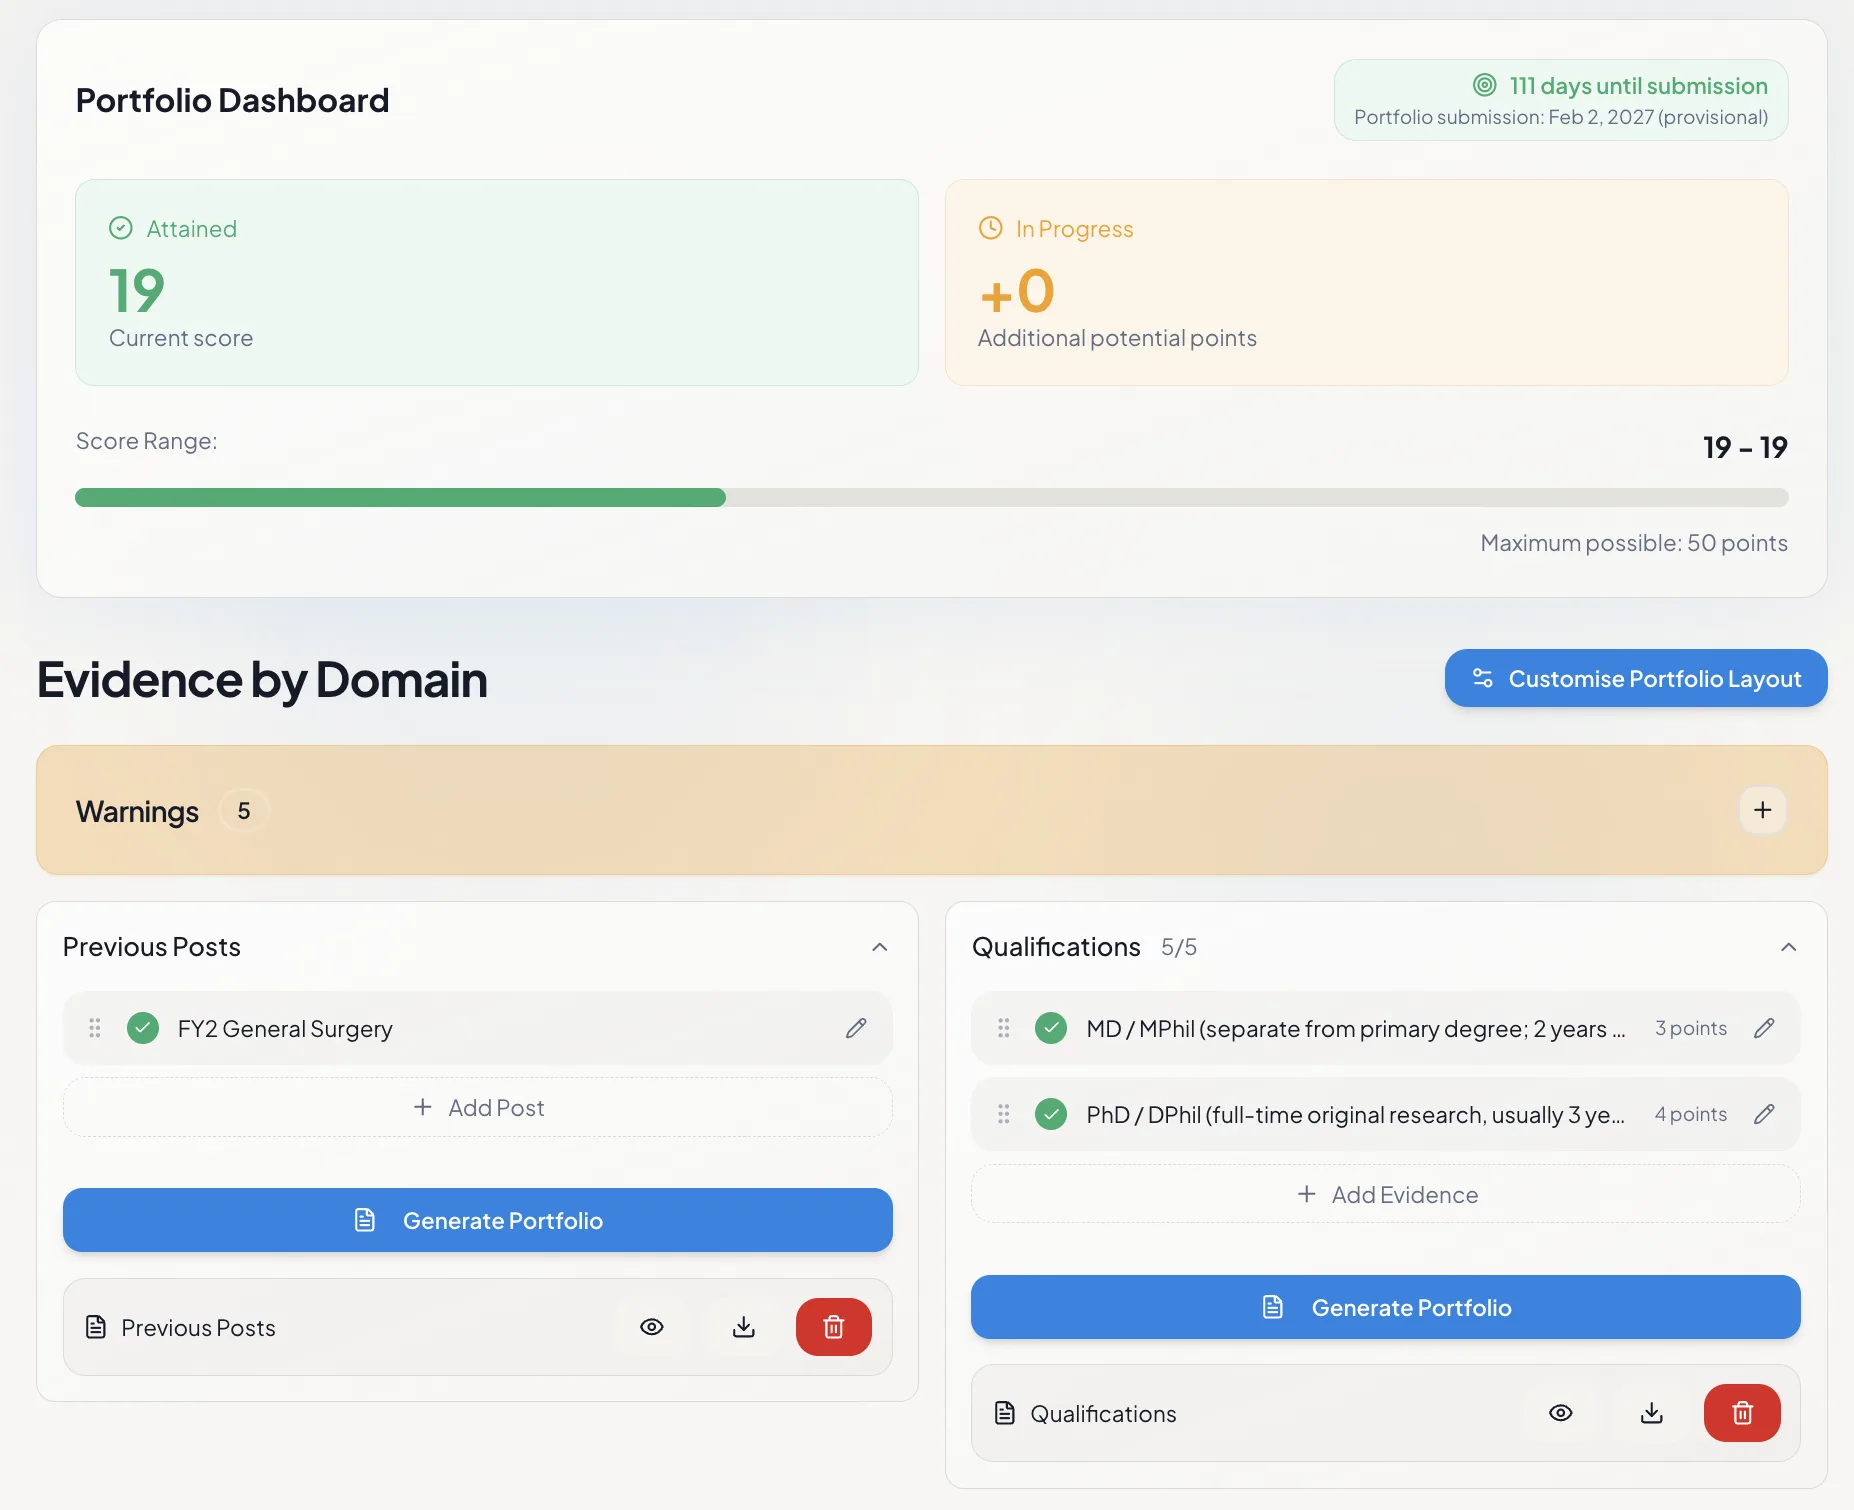Collapse the Qualifications section
This screenshot has width=1854, height=1510.
(1789, 947)
